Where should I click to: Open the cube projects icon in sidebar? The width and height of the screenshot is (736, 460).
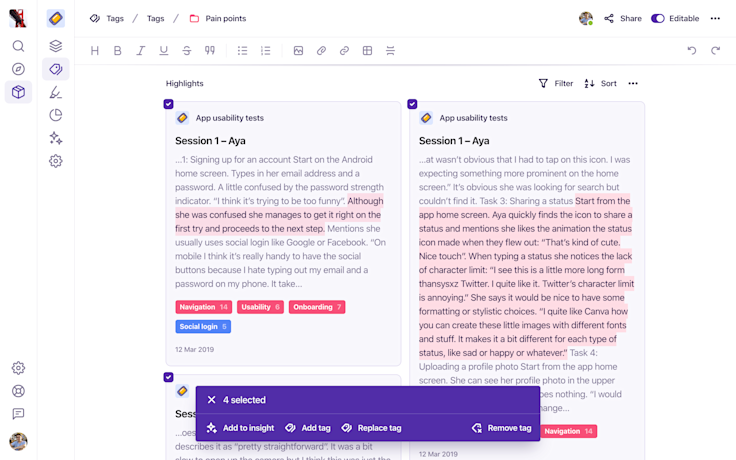[18, 92]
